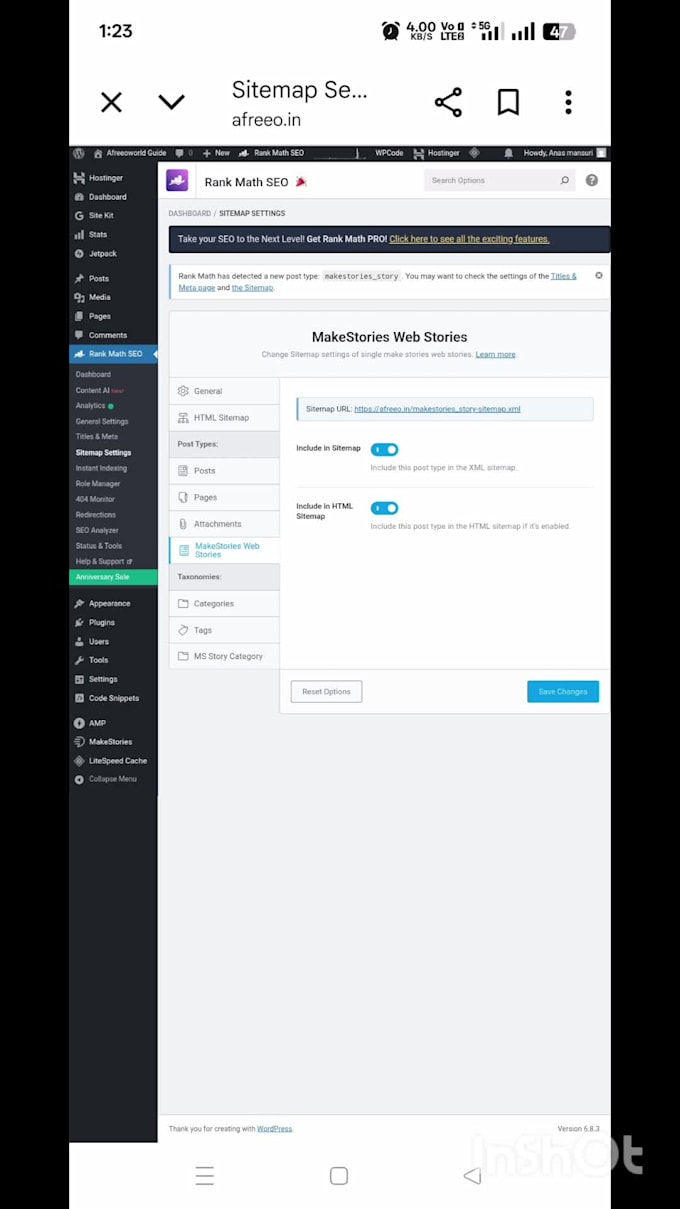This screenshot has width=680, height=1209.
Task: Go to DASHBOARD breadcrumb link
Action: [x=189, y=213]
